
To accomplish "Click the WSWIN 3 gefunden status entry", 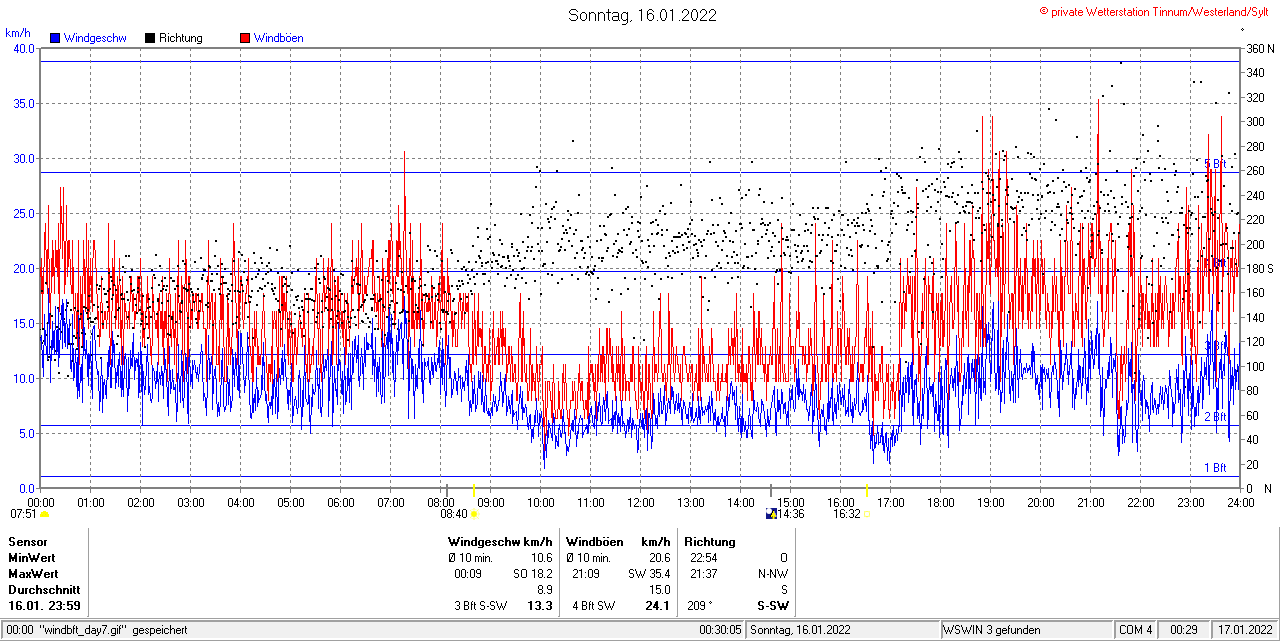I will 992,630.
